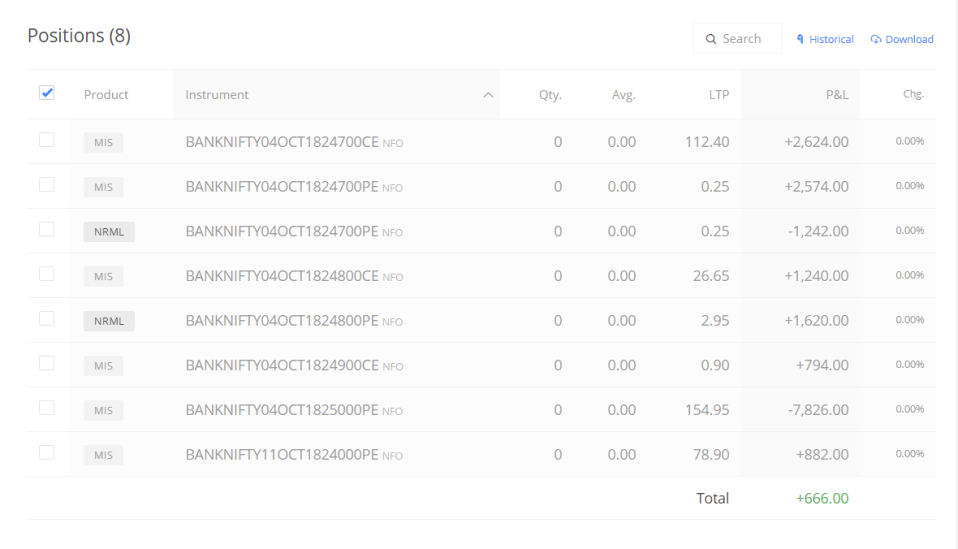Click P&L value +1,620.00
Image resolution: width=958 pixels, height=549 pixels.
816,321
